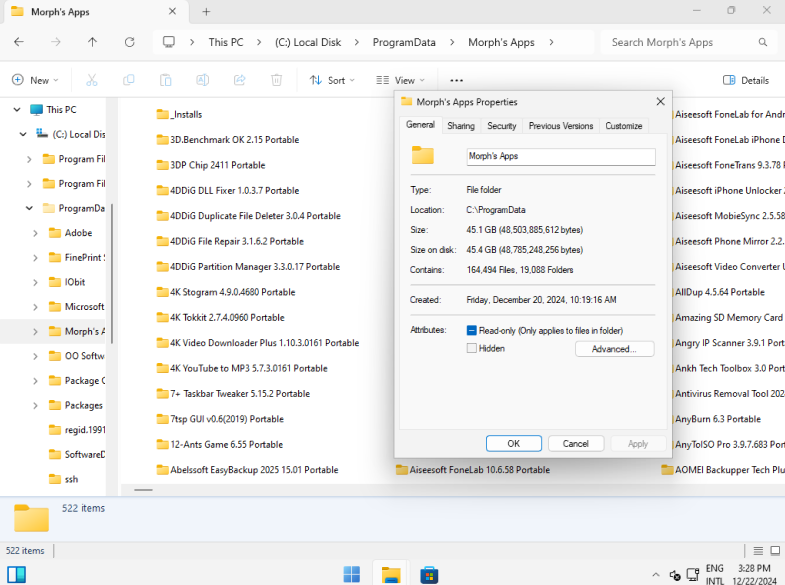Go back with the Back arrow
Screen dimensions: 785x585
click(19, 42)
